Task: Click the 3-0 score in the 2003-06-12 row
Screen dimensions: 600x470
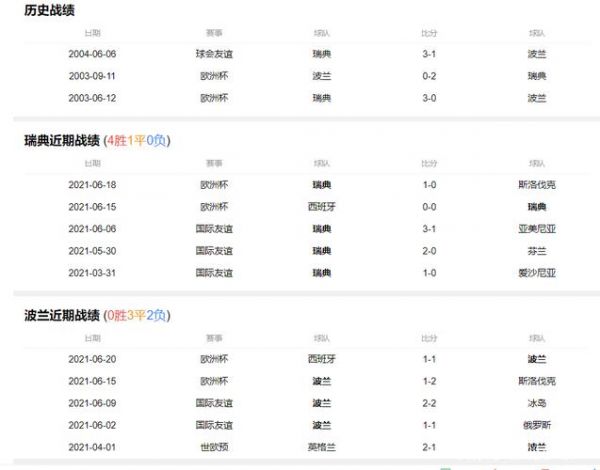Action: pyautogui.click(x=429, y=98)
